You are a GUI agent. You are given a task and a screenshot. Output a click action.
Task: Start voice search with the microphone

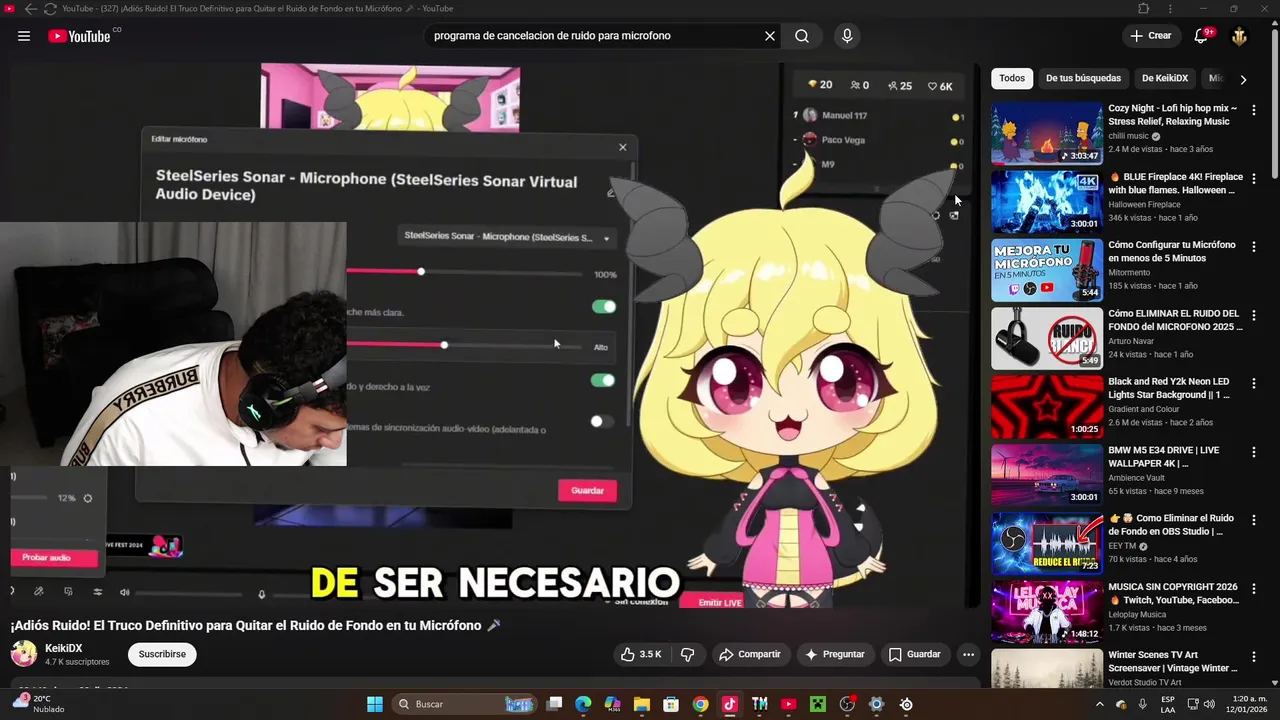coord(847,36)
